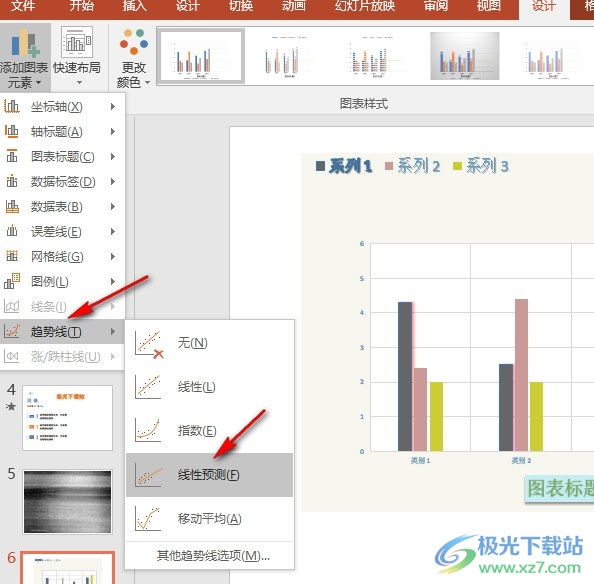This screenshot has height=584, width=594.
Task: Expand the 误差线(E) submenu arrow
Action: (113, 231)
